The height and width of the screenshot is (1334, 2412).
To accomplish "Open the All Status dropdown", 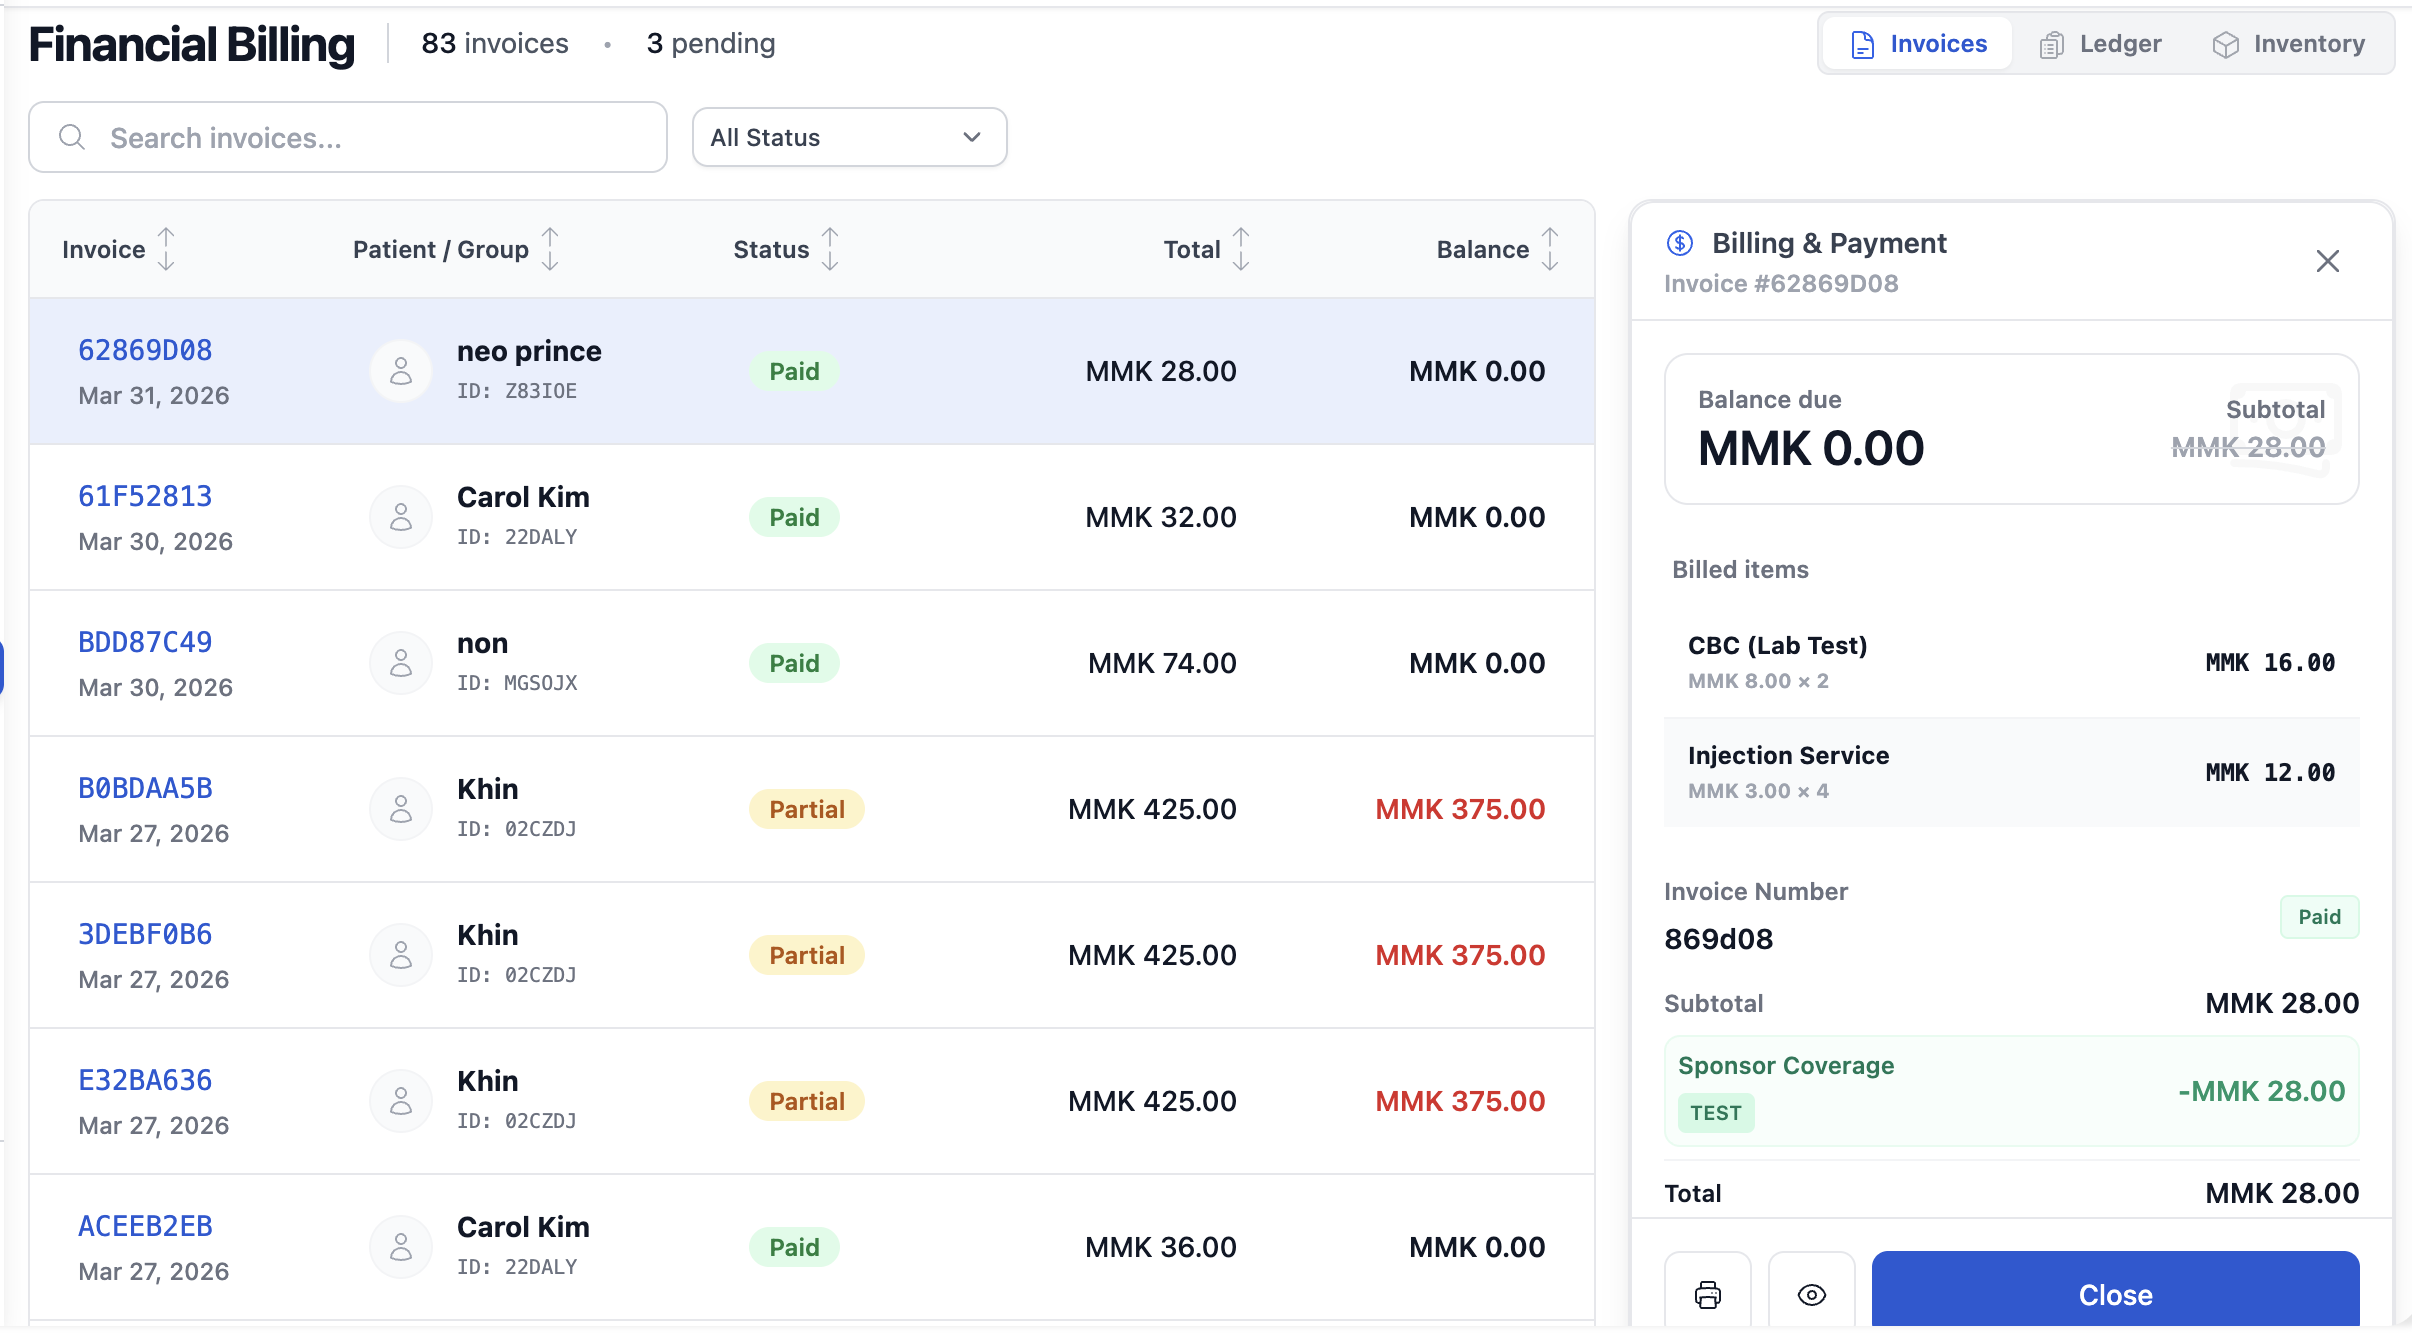I will click(847, 137).
